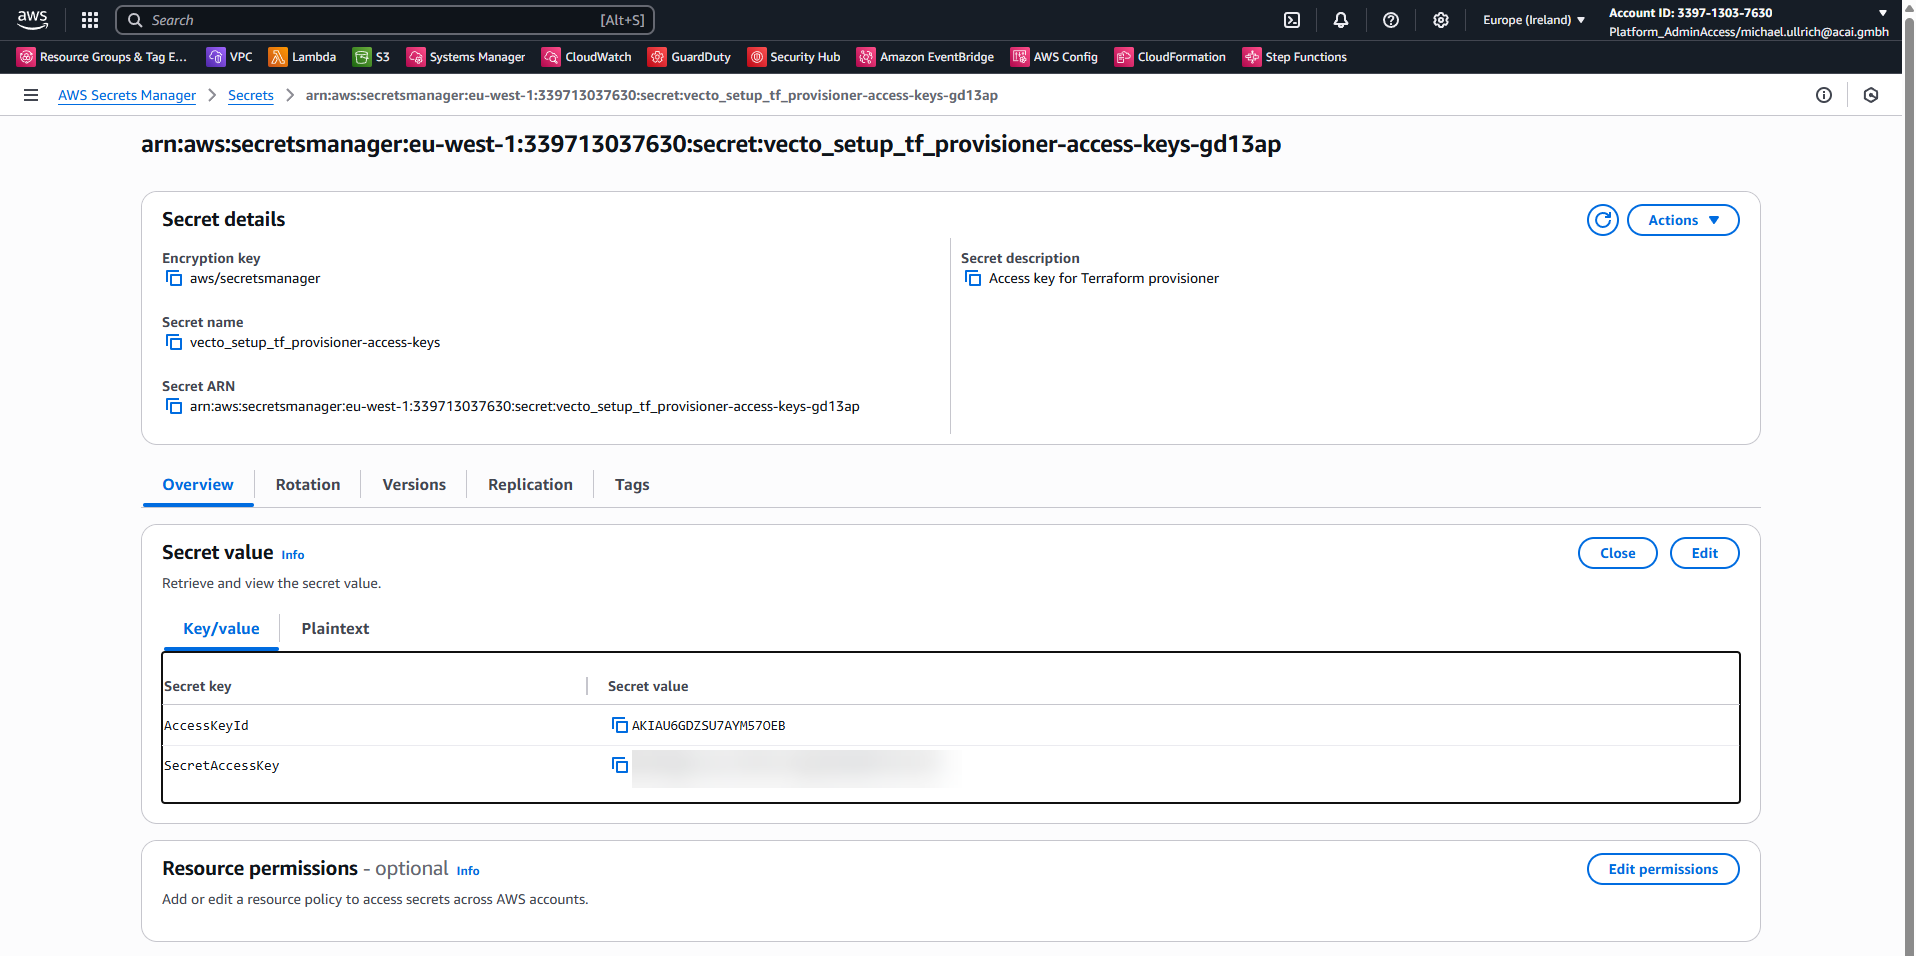The width and height of the screenshot is (1916, 956).
Task: Open the Systems Manager shortcut
Action: click(x=466, y=57)
